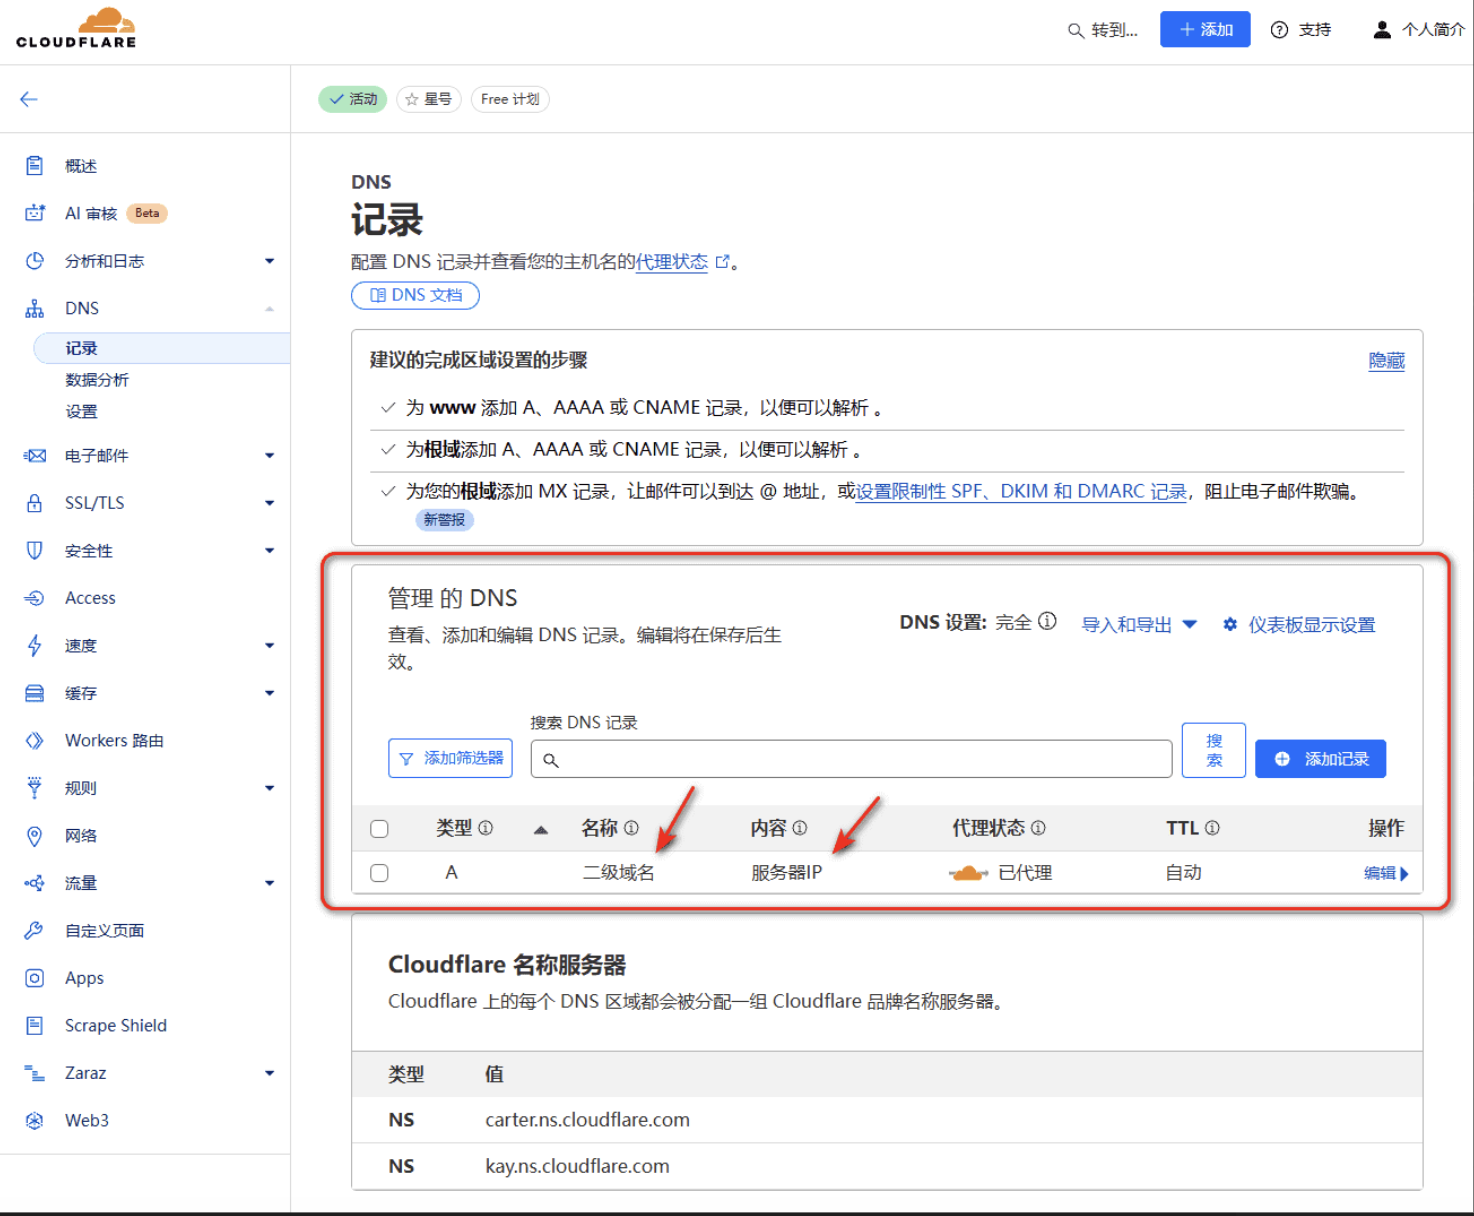Open 仪表板显示设置 link
1474x1216 pixels.
1299,625
